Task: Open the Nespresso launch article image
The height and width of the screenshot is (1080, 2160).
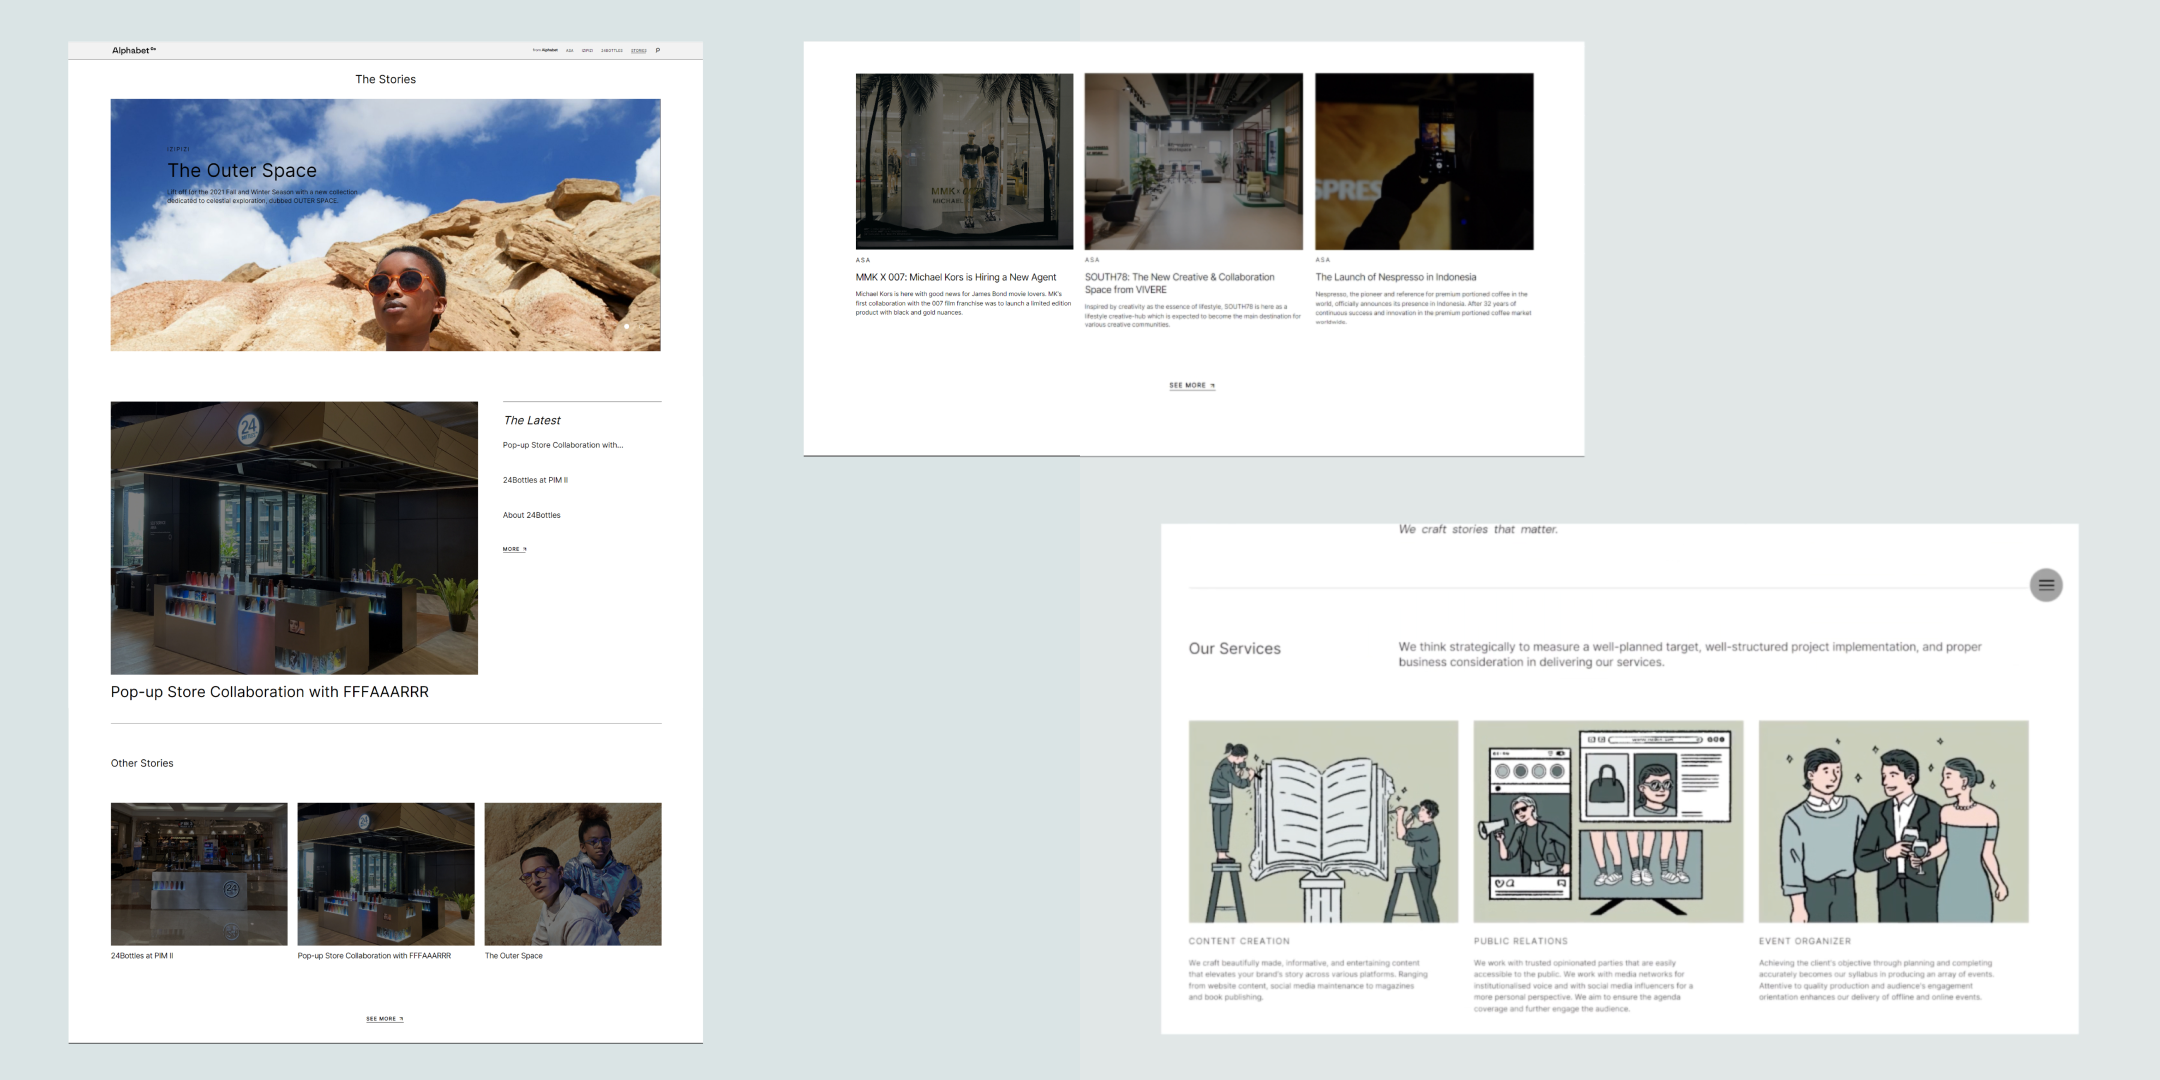Action: 1423,161
